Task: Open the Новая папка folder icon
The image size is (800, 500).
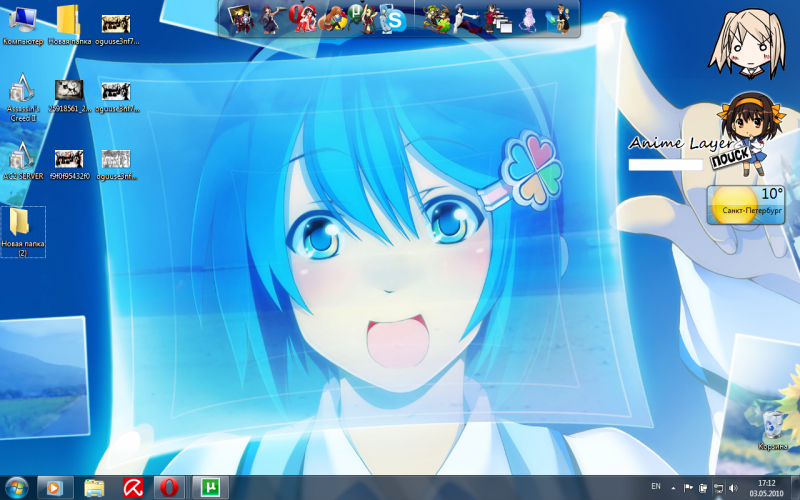Action: (x=69, y=26)
